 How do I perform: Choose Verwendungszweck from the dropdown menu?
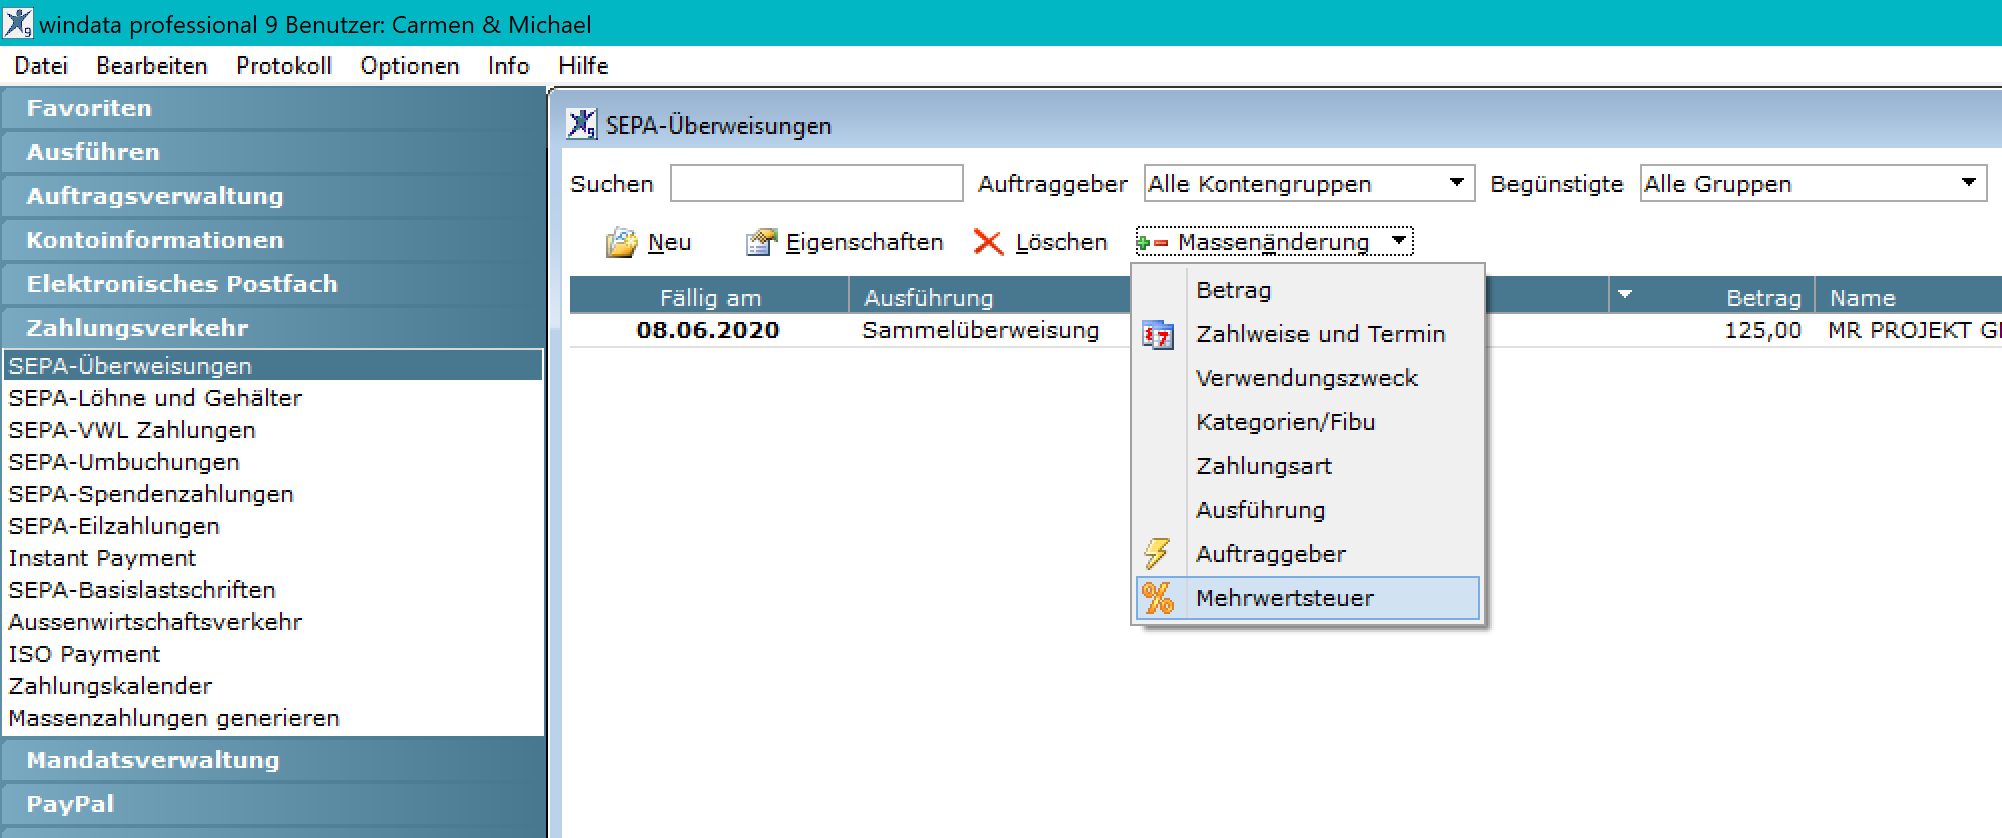[1308, 378]
